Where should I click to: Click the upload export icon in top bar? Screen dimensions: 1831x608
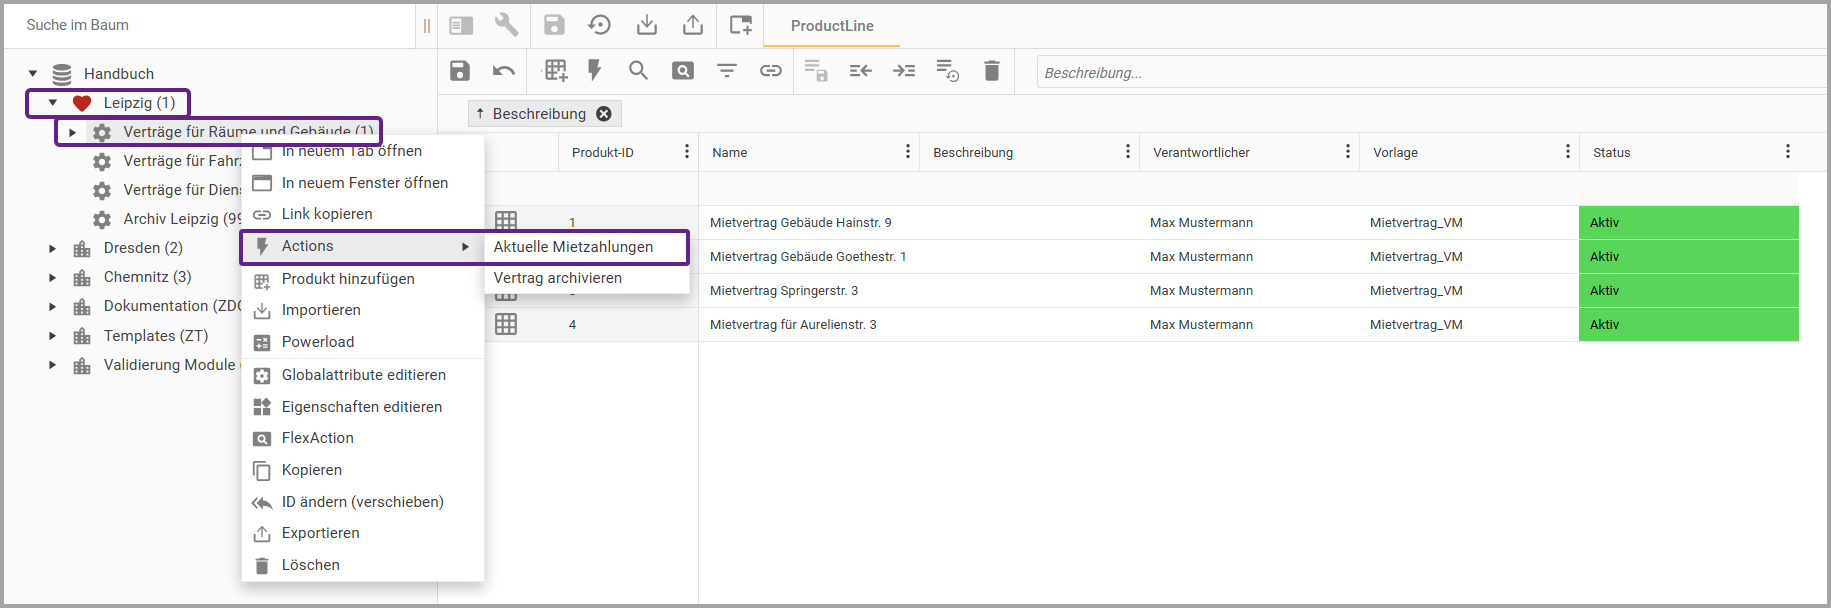[692, 25]
